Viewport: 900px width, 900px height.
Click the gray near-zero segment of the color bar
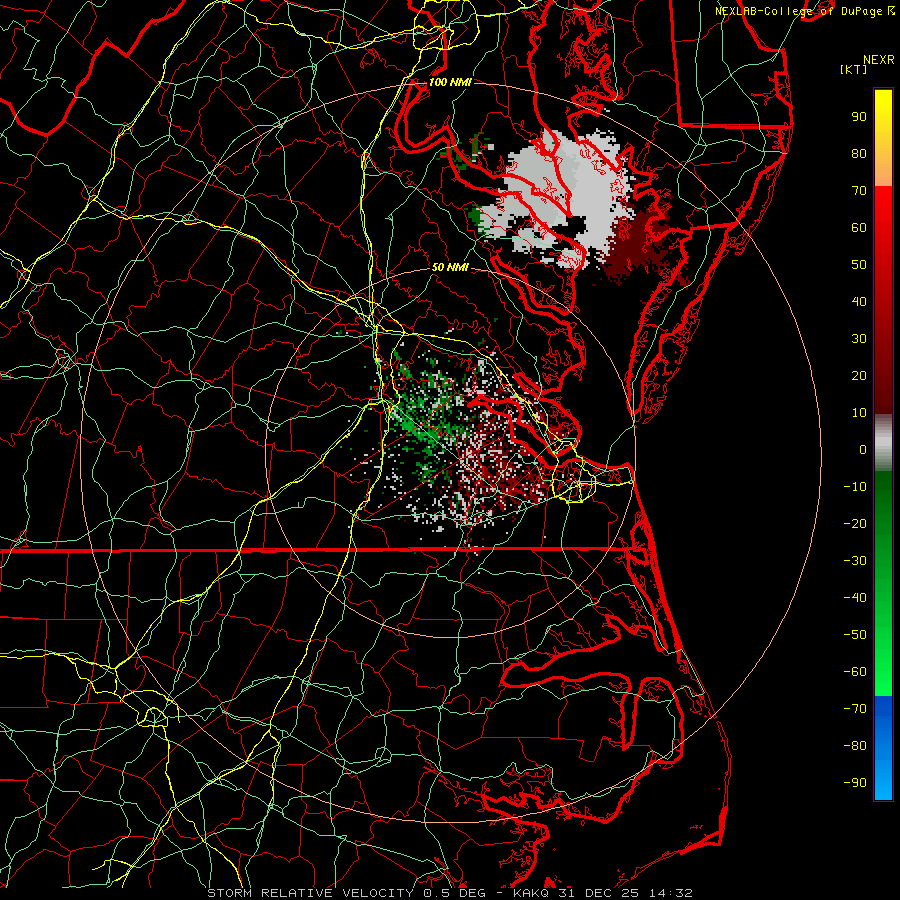[x=883, y=443]
